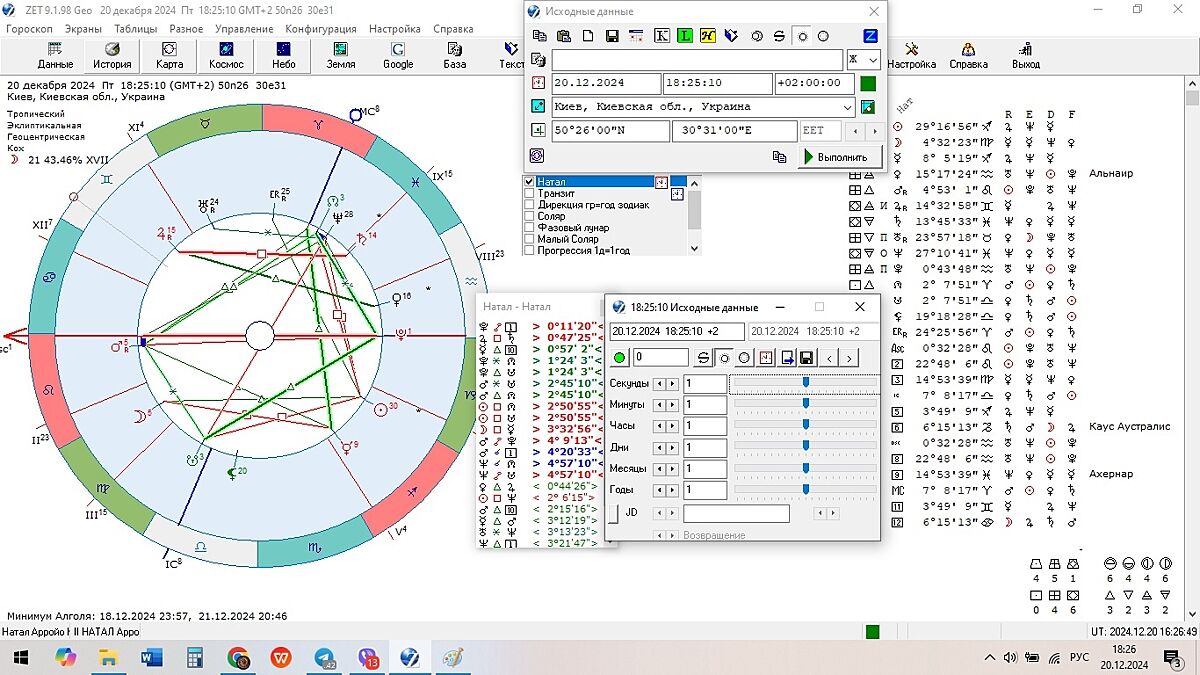Screen dimensions: 1200x675
Task: Click the blue Z icon in Исходные данные
Action: coord(870,36)
